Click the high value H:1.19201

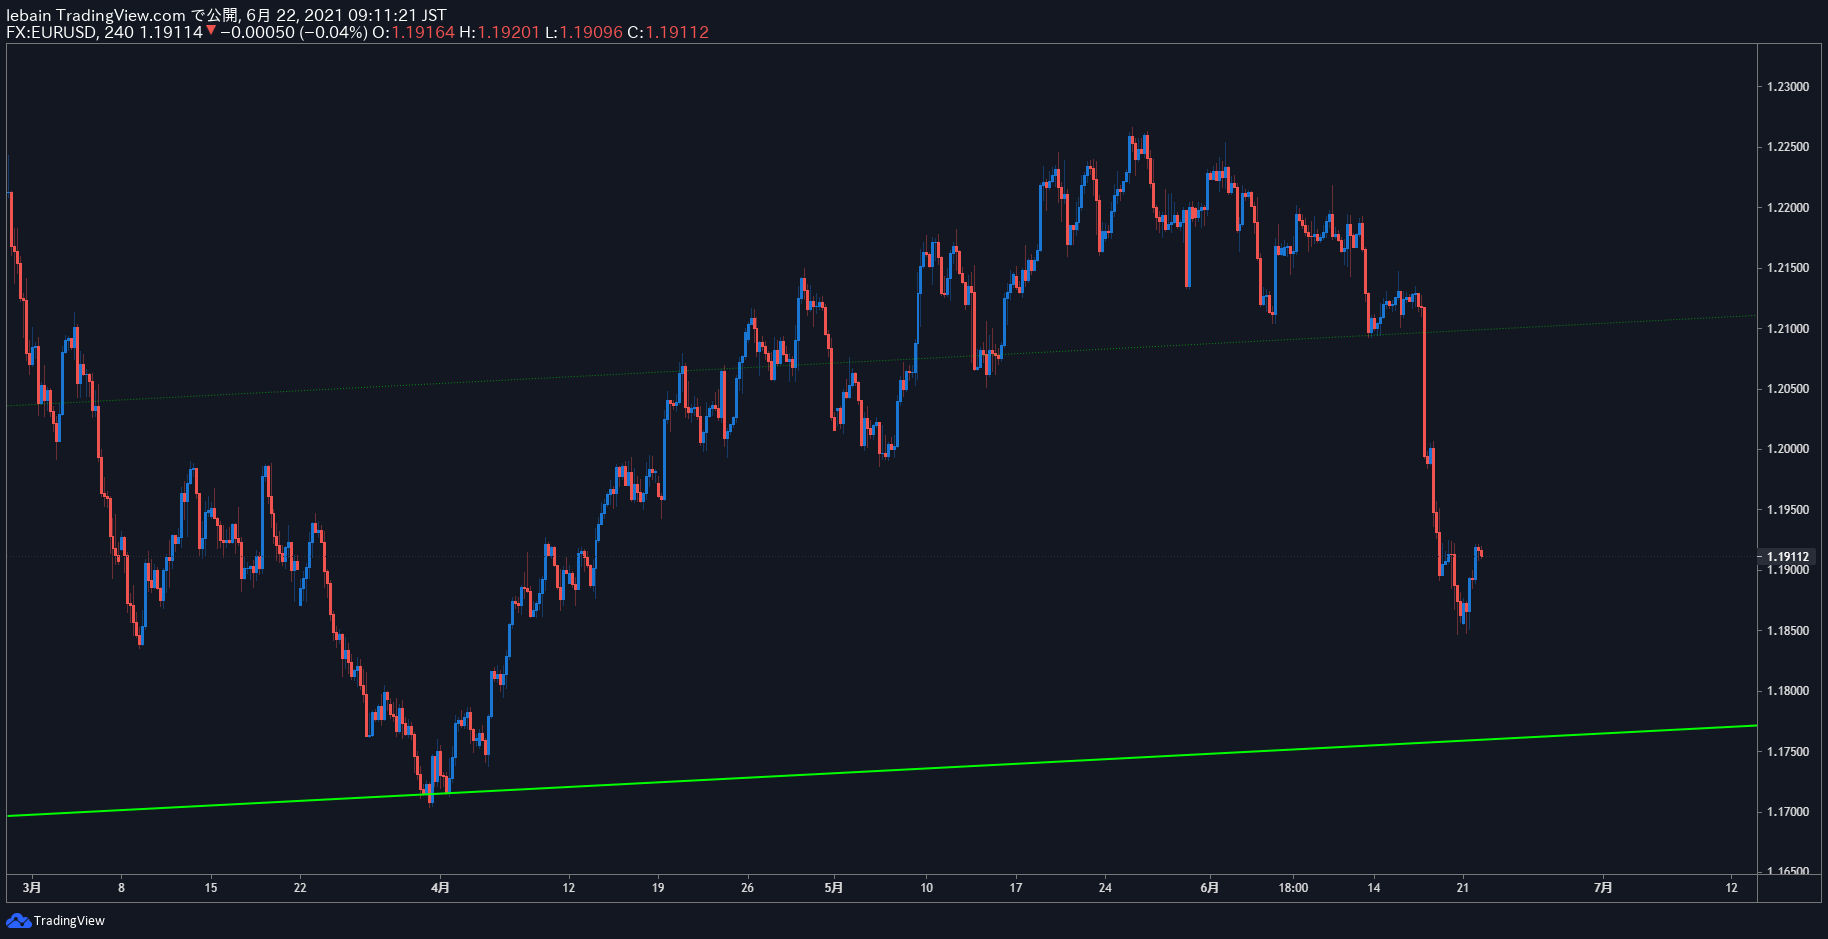tap(500, 32)
